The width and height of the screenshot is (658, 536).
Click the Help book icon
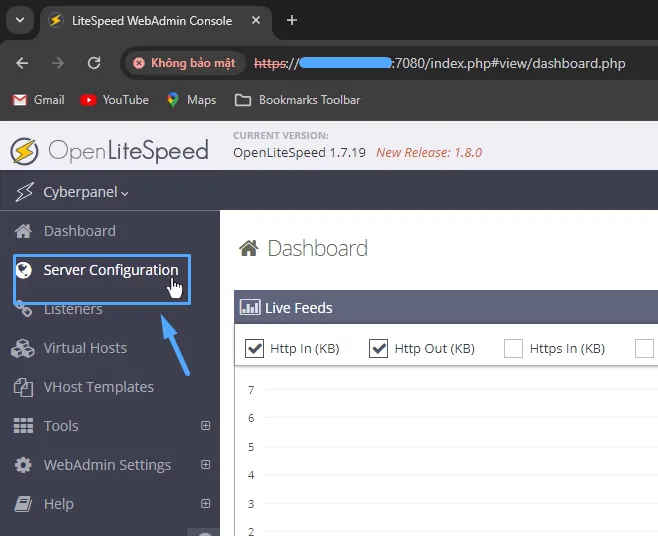(x=23, y=504)
